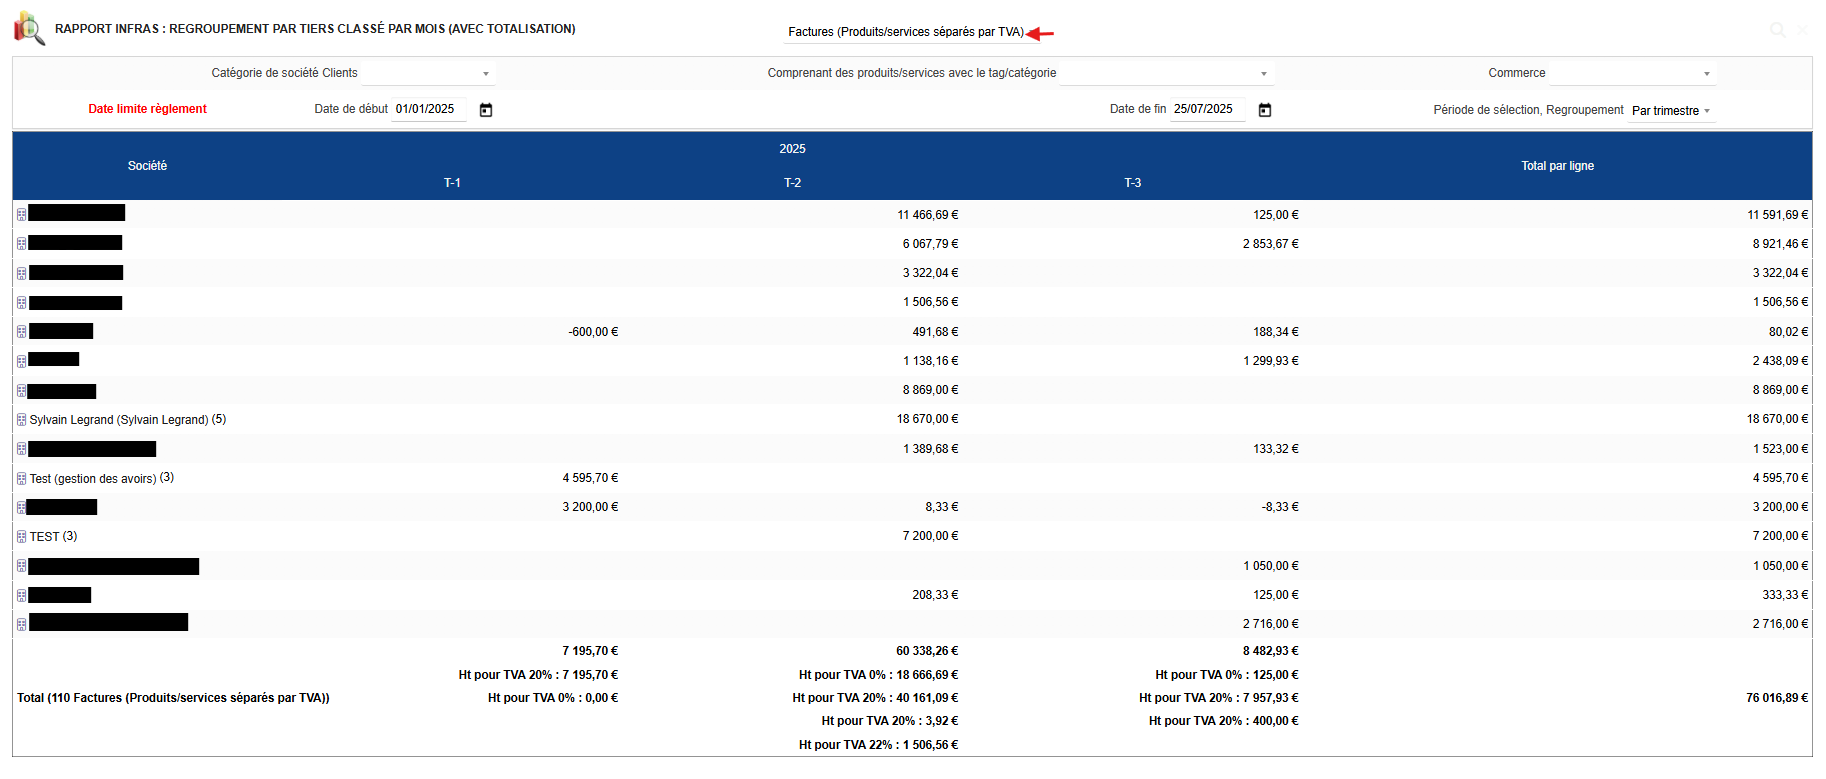Open the Sylvain Legrand company link
1826x779 pixels.
coord(119,420)
